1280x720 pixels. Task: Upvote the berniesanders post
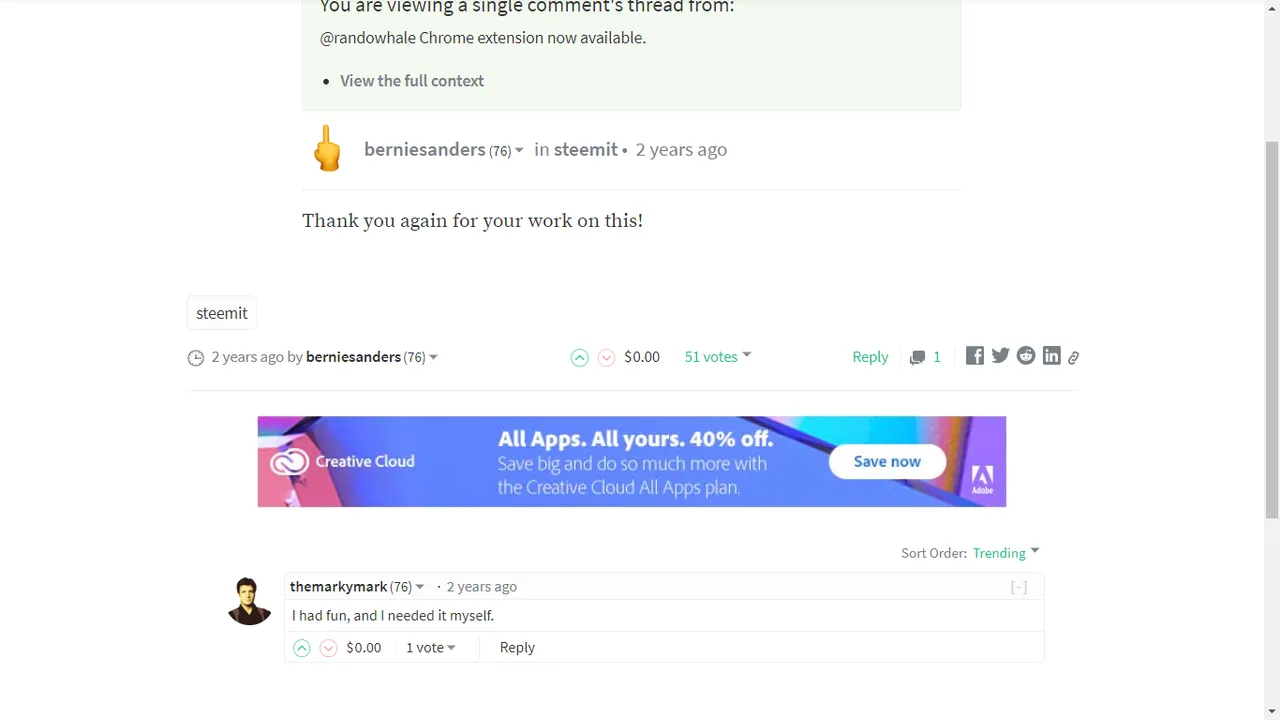pyautogui.click(x=579, y=357)
